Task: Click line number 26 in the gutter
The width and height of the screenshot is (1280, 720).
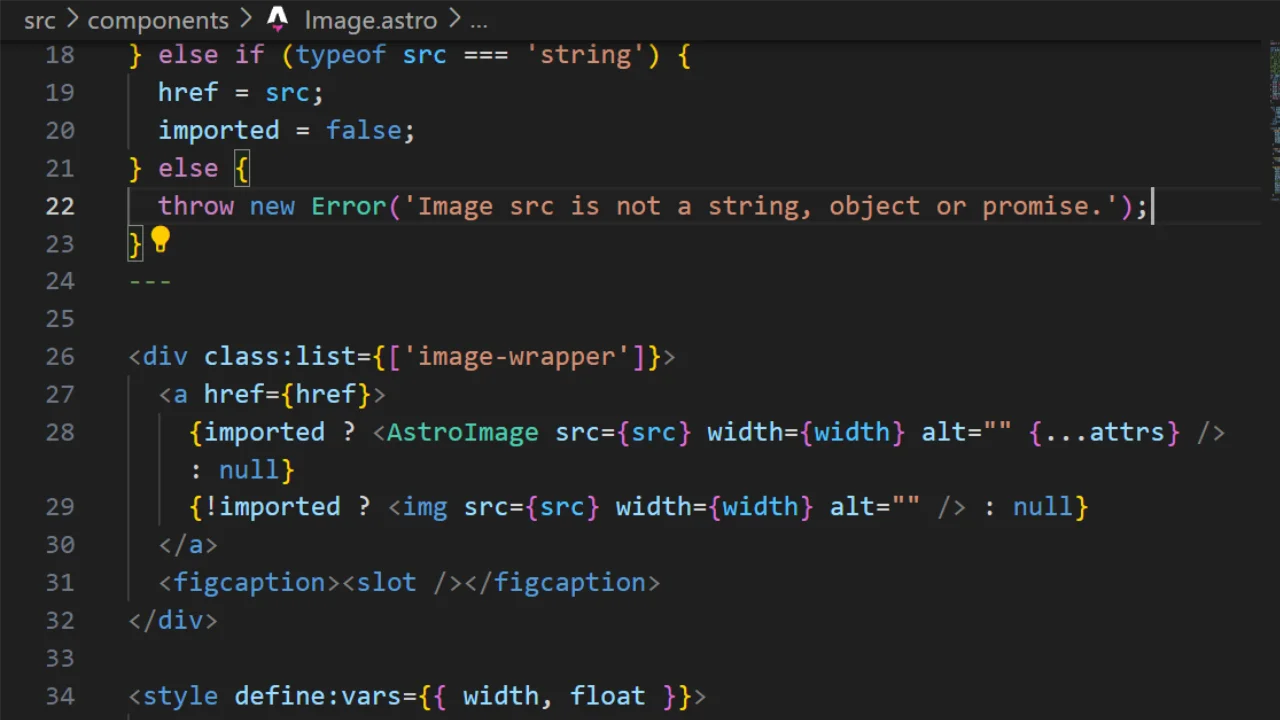Action: click(60, 357)
